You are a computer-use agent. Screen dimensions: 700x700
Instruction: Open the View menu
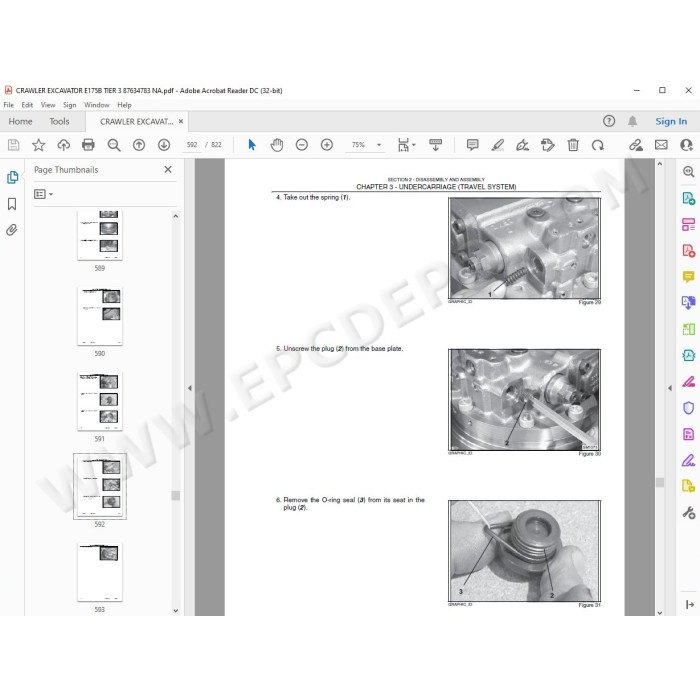[x=48, y=105]
